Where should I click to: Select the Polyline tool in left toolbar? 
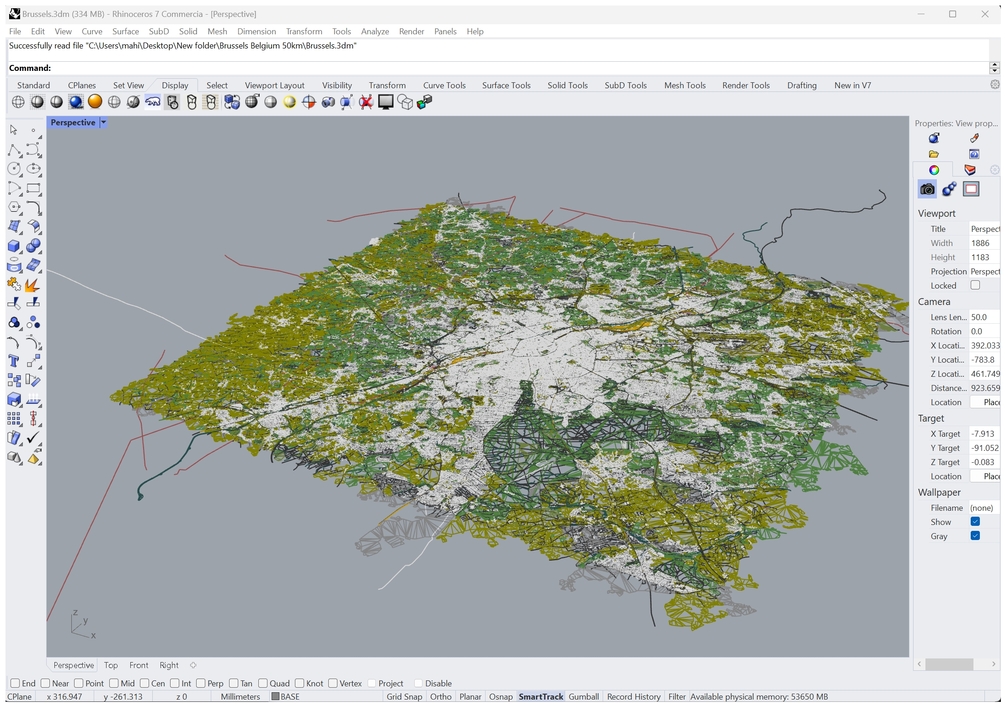(14, 150)
